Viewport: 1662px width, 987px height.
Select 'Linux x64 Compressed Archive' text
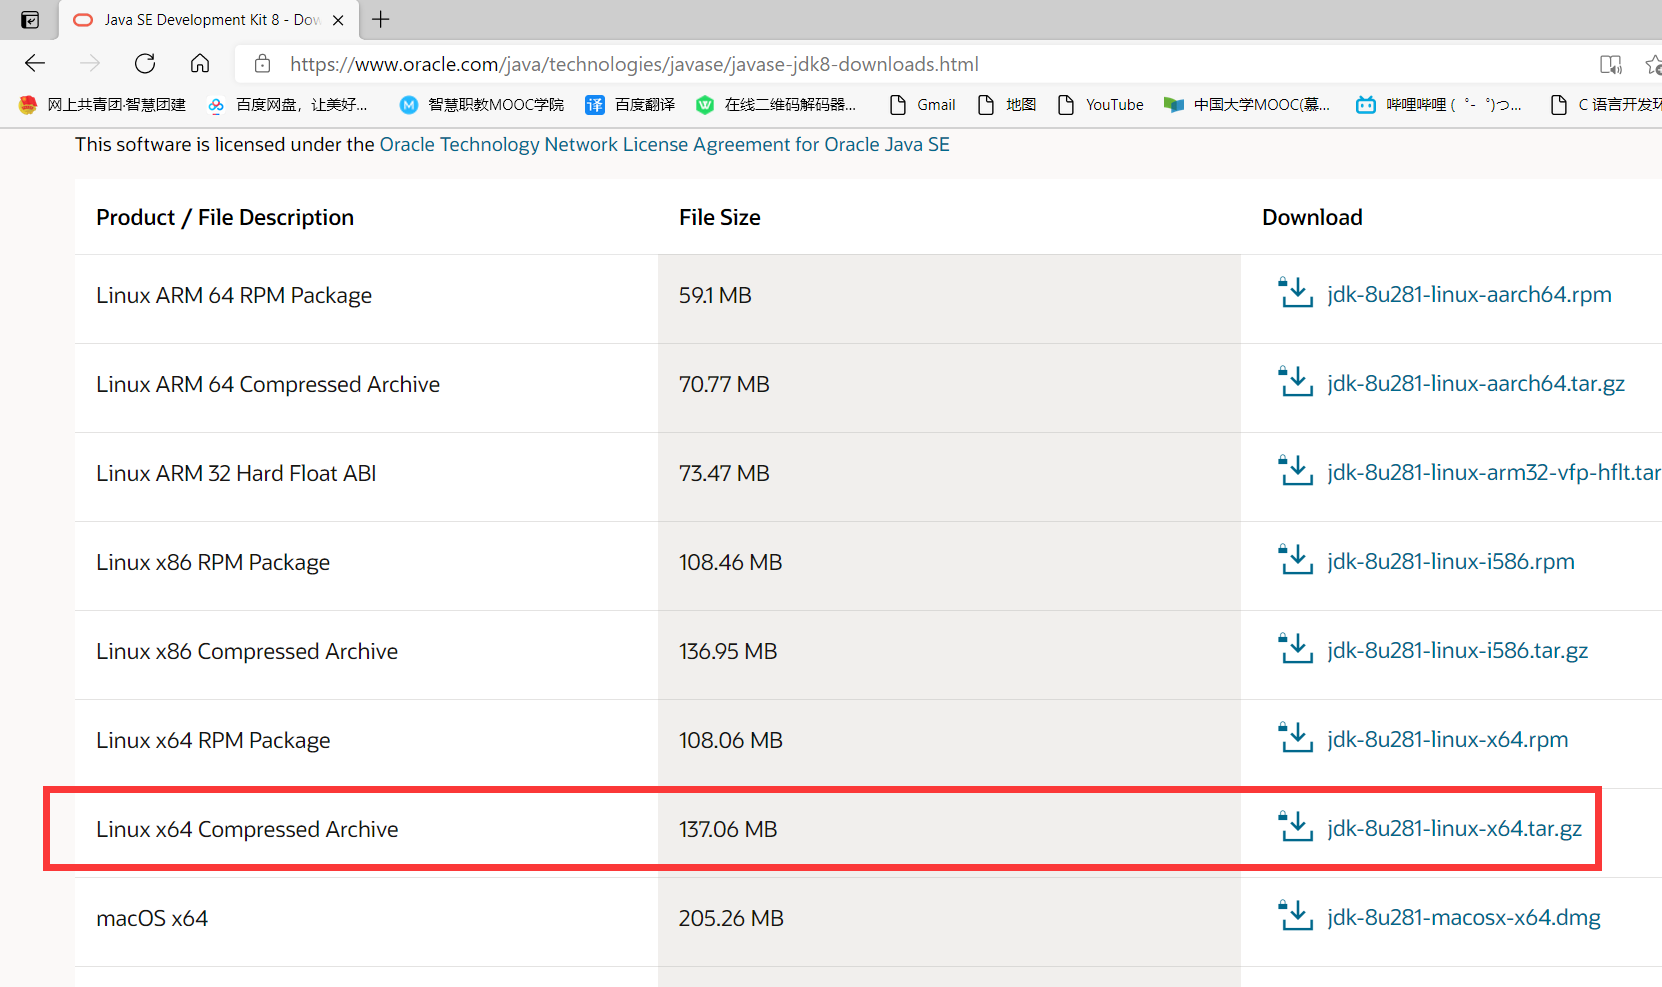[247, 830]
